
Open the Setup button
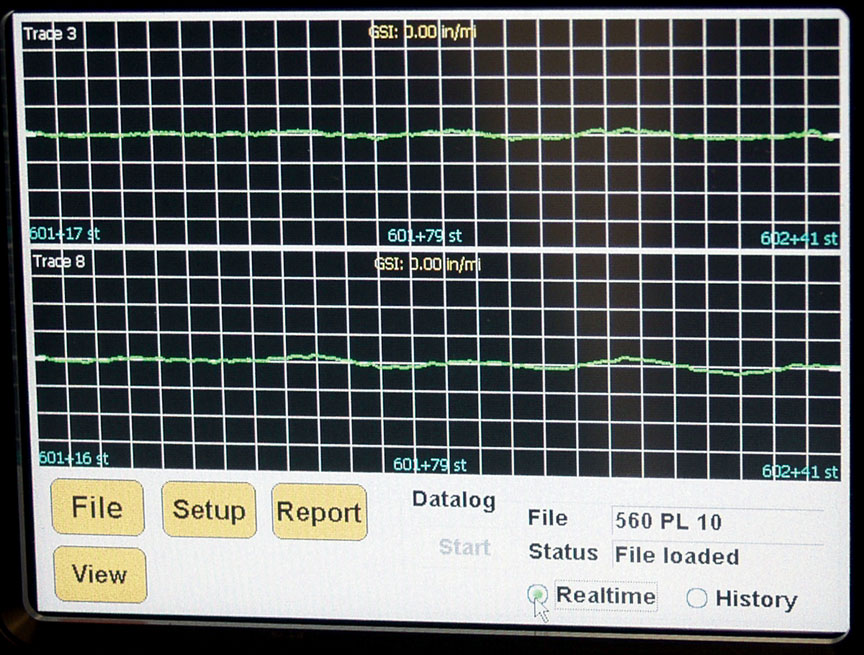coord(209,510)
